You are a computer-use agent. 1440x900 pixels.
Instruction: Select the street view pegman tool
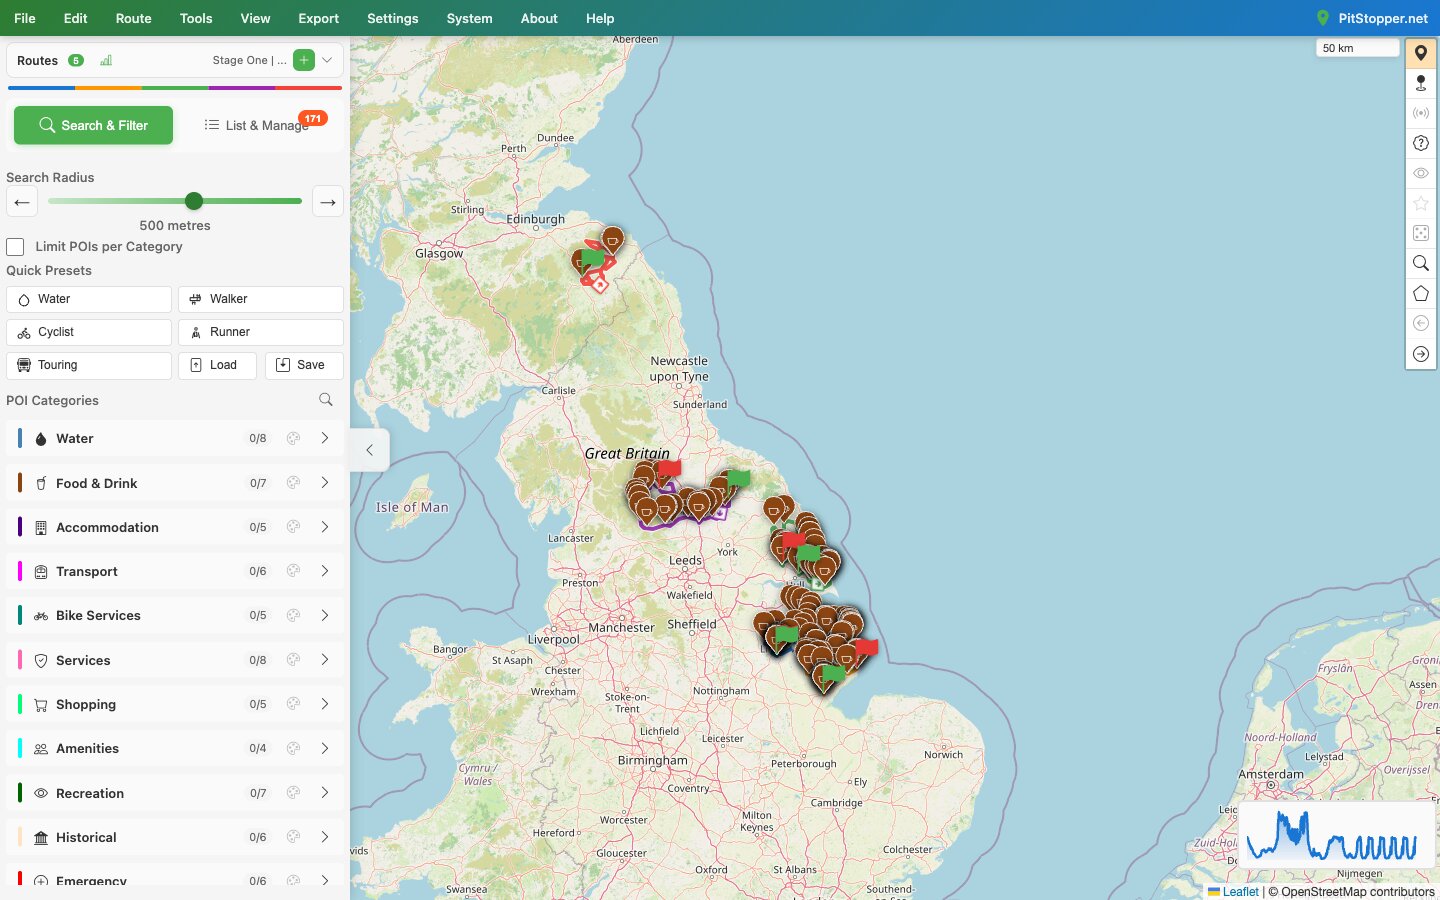[x=1421, y=83]
